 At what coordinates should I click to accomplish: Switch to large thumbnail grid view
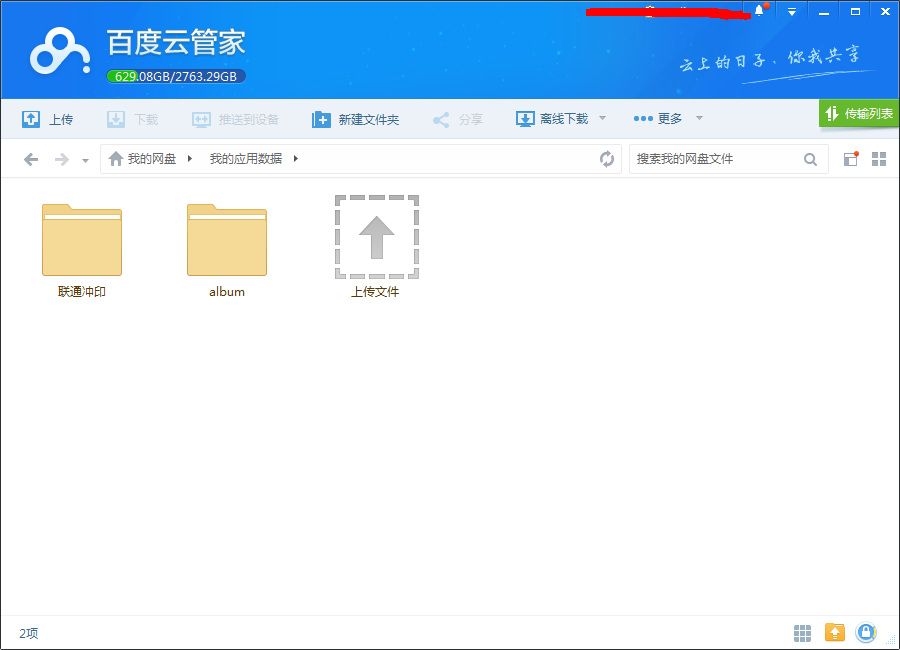tap(879, 159)
